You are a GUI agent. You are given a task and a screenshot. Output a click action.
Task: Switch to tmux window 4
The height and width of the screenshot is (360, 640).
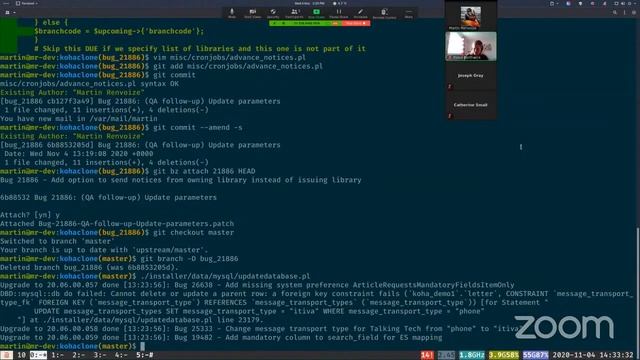pyautogui.click(x=121, y=355)
